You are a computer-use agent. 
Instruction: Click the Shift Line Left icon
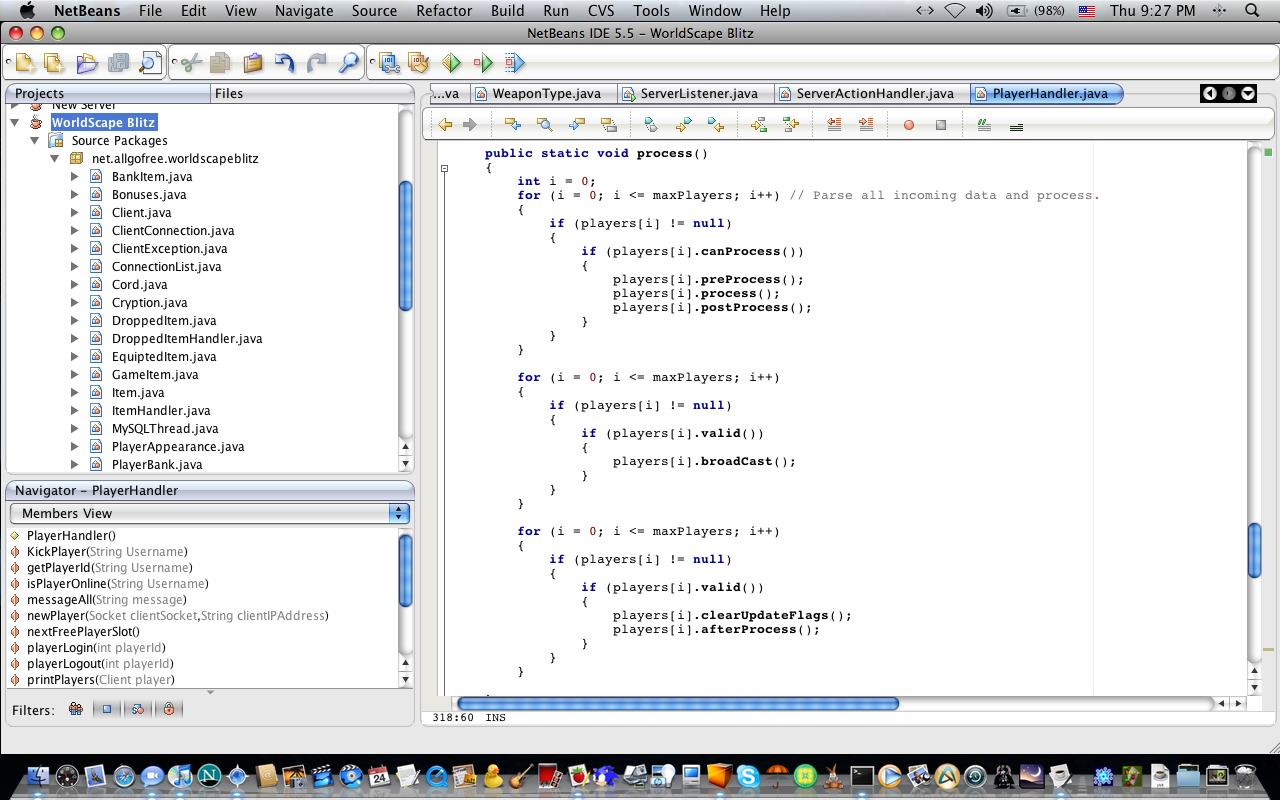(x=834, y=125)
